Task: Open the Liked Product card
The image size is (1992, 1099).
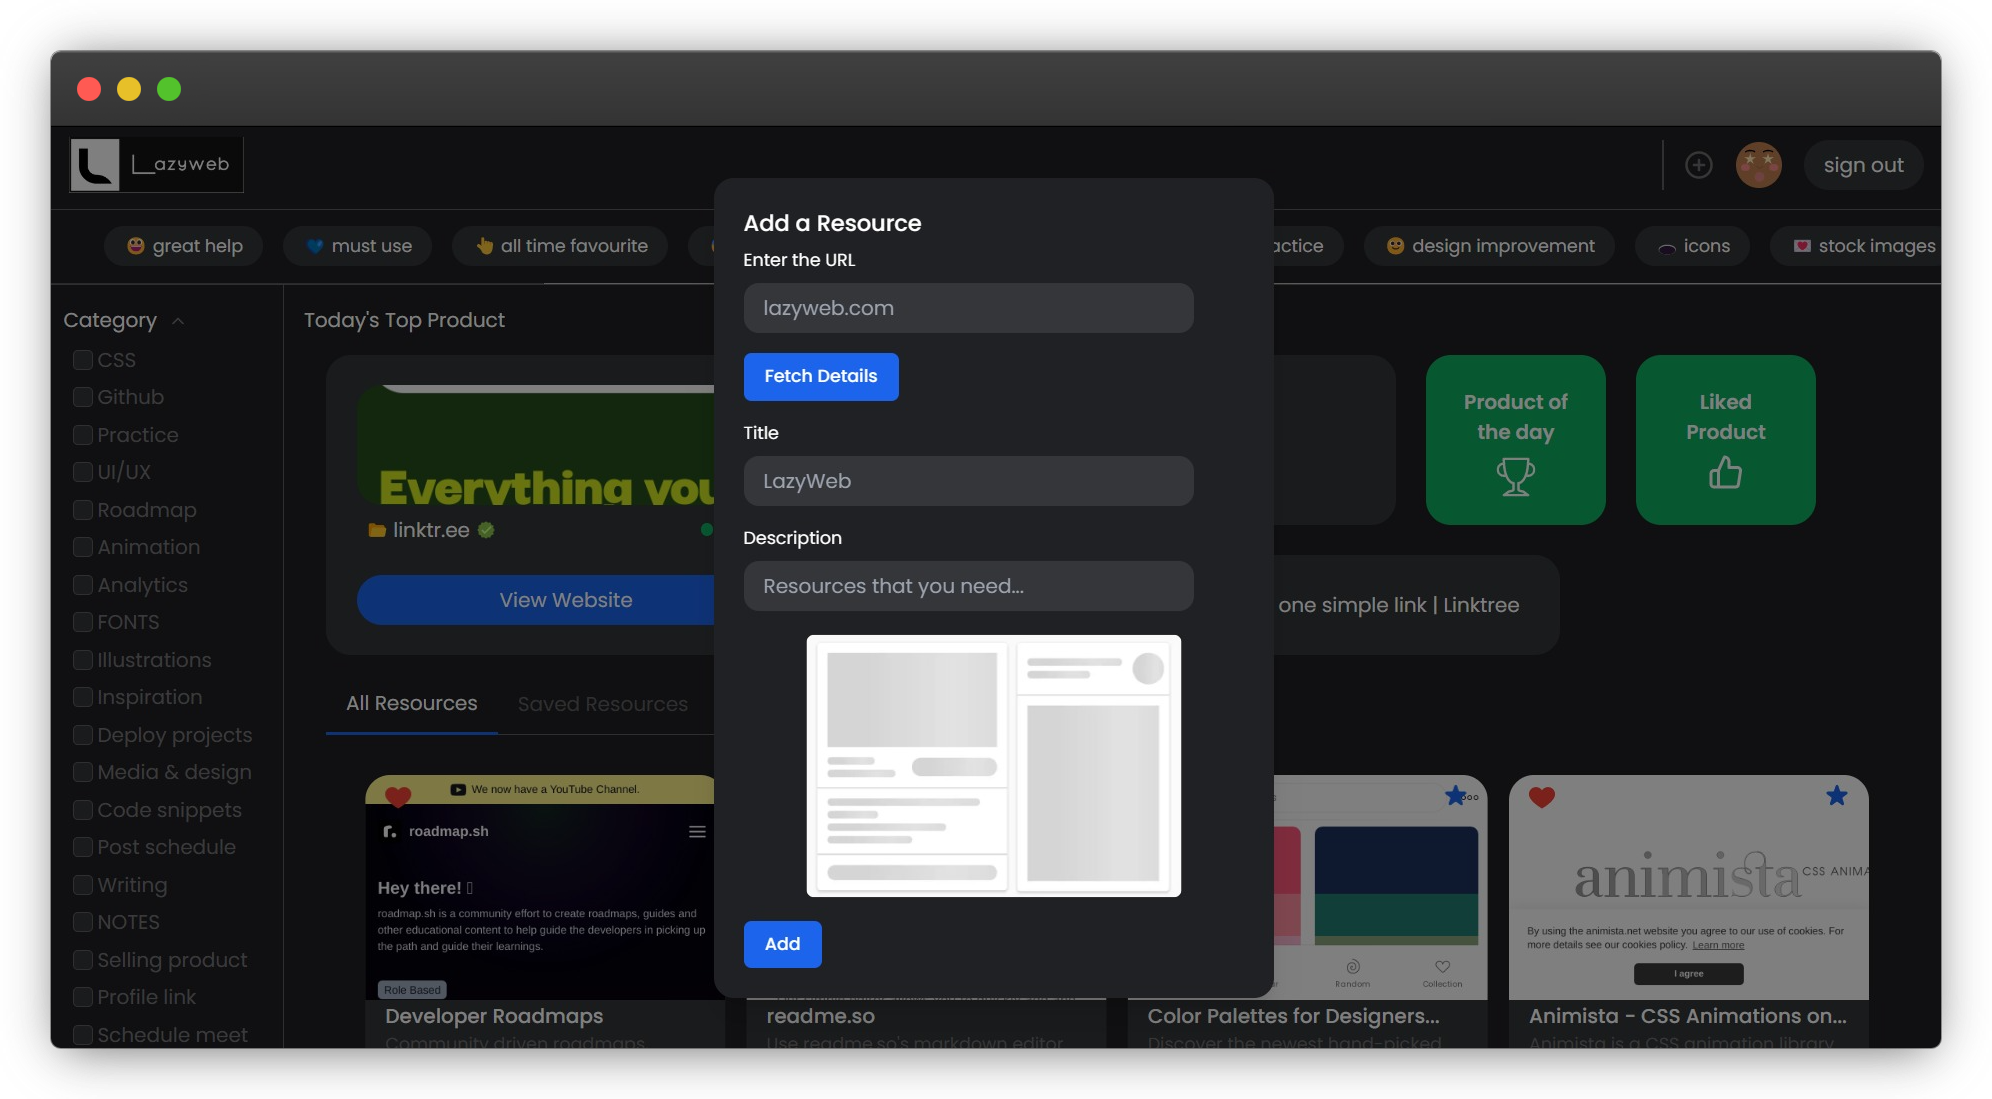Action: (x=1725, y=440)
